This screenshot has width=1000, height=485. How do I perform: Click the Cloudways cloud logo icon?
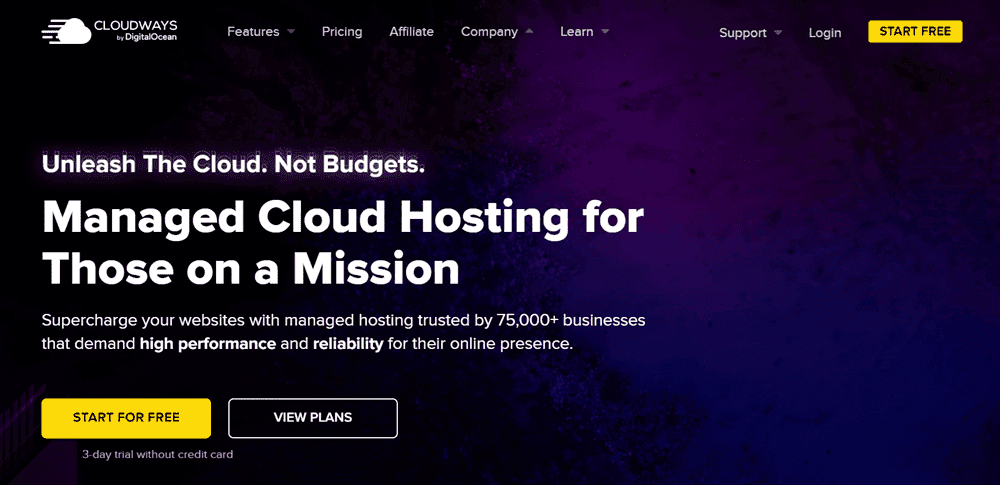click(x=66, y=31)
